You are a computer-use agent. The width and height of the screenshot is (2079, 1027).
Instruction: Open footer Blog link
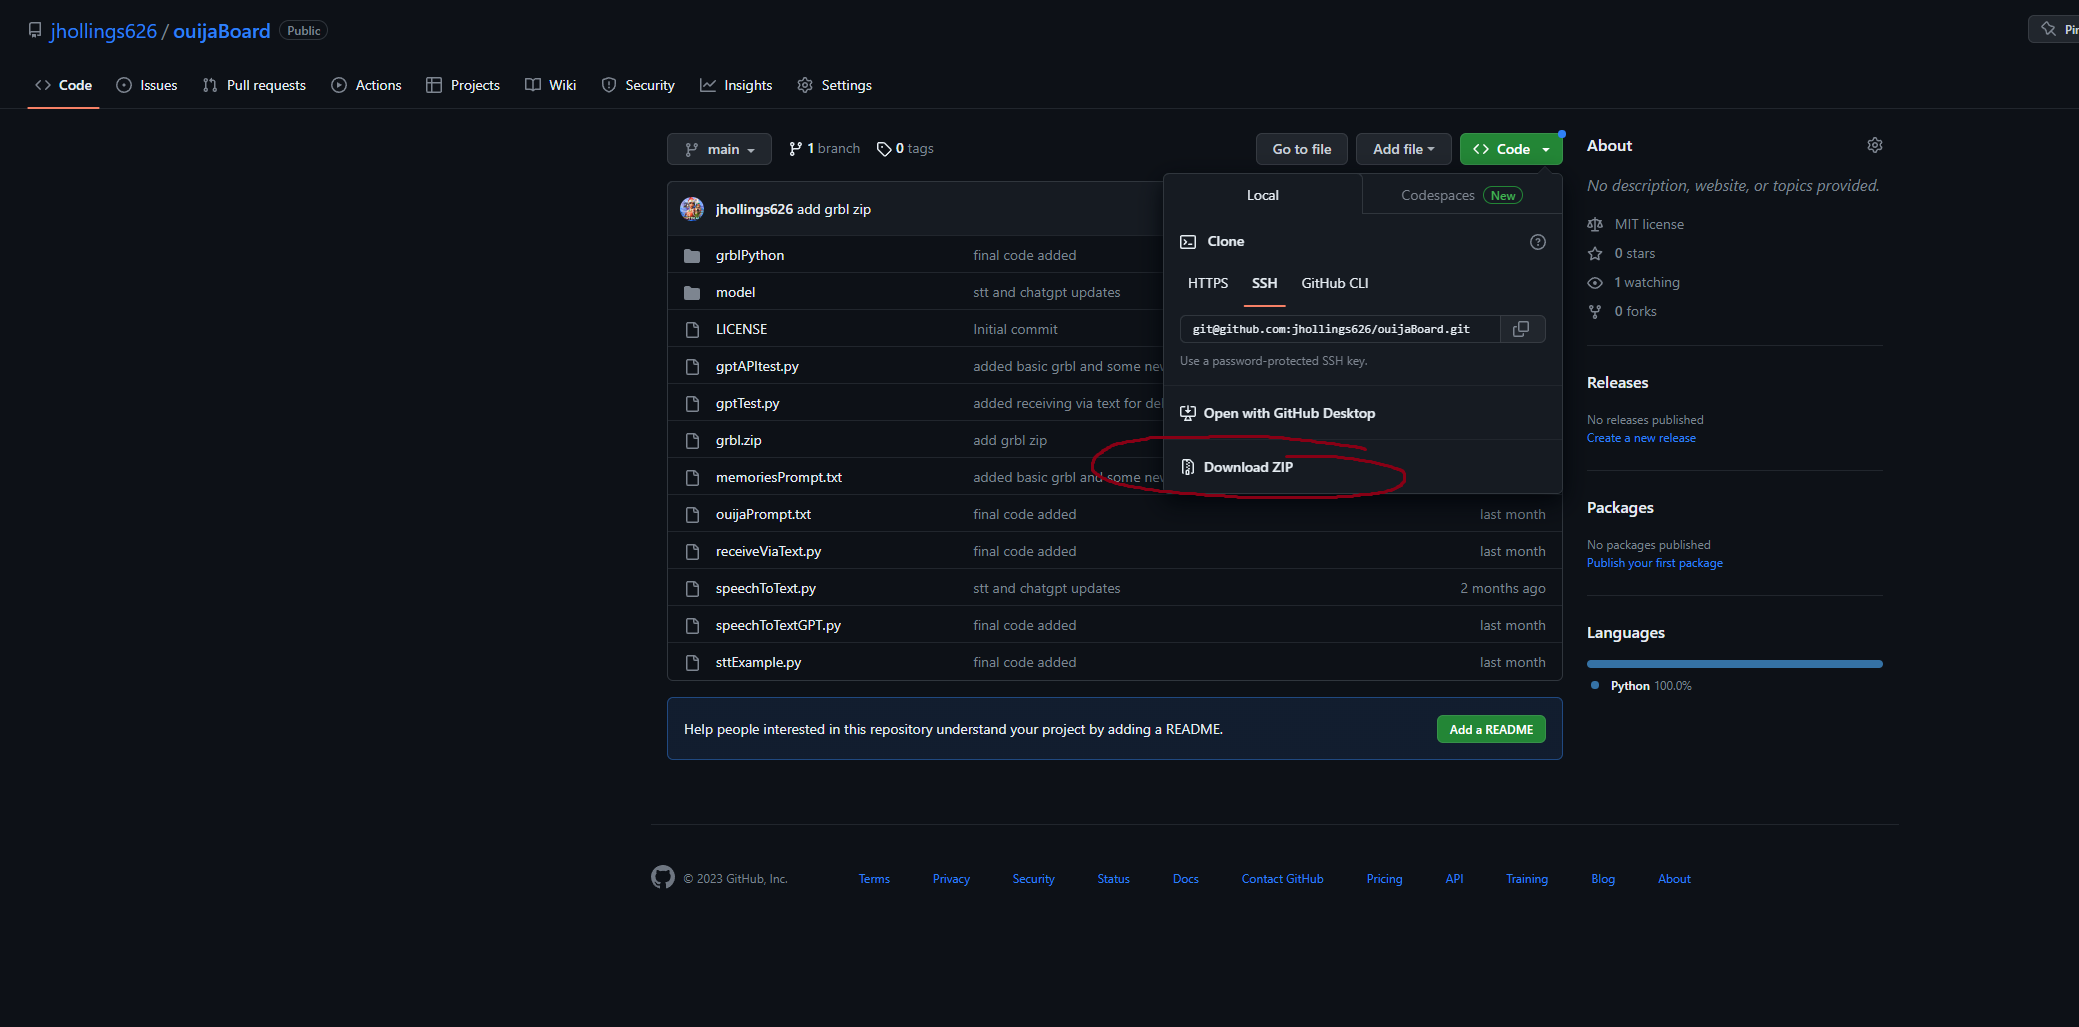coord(1603,879)
